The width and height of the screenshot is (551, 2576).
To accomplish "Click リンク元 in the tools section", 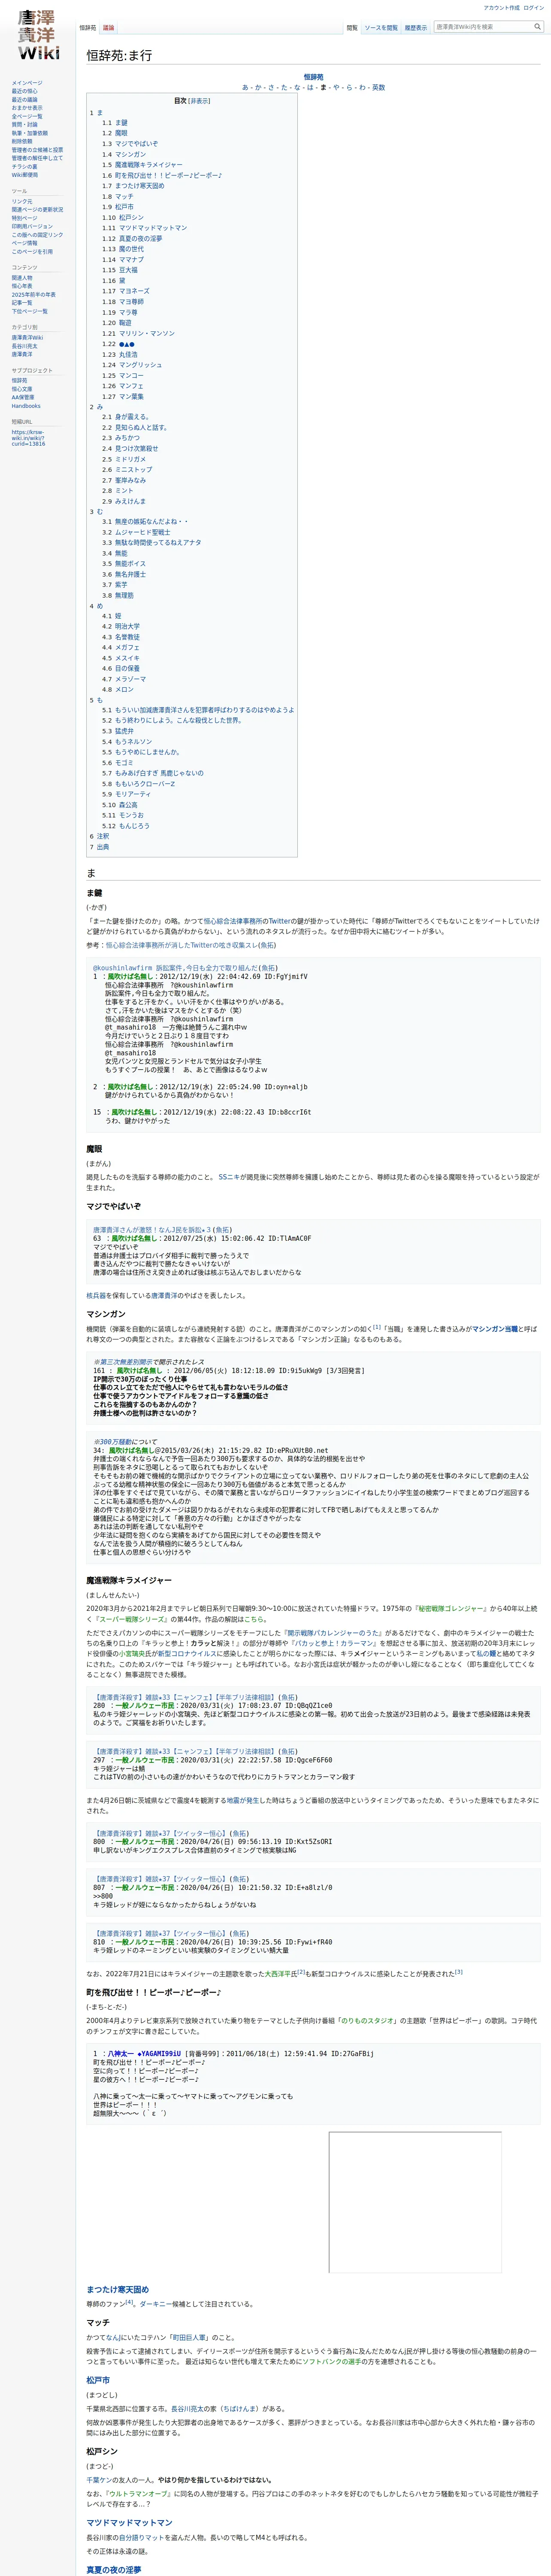I will [22, 201].
